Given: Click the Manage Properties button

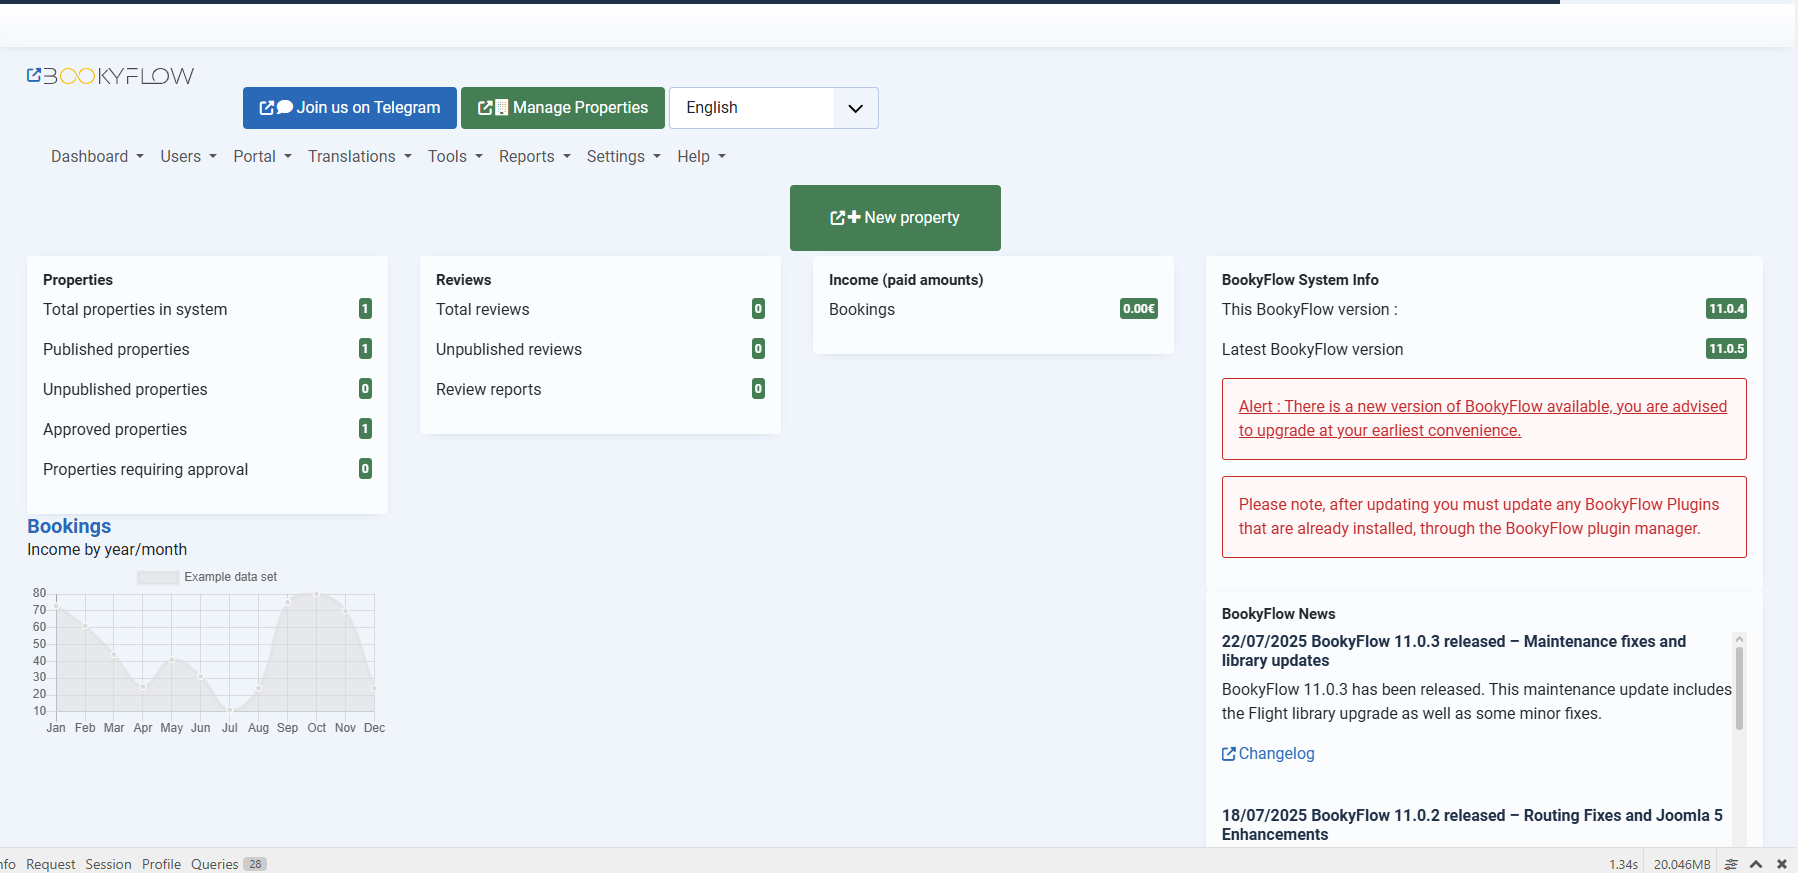Looking at the screenshot, I should [563, 108].
